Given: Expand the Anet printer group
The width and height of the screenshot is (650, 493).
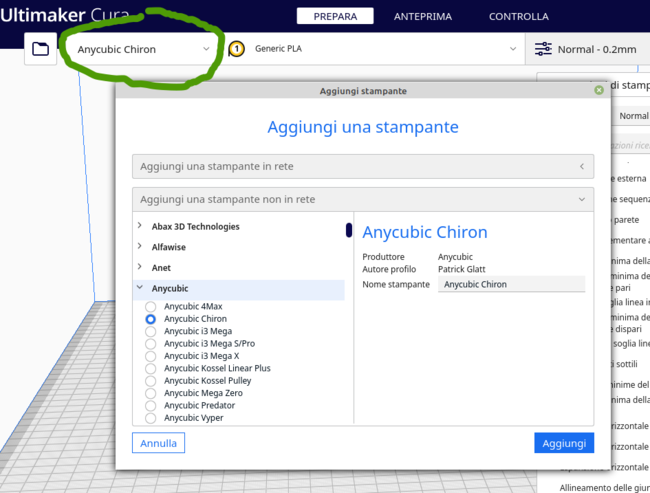Looking at the screenshot, I should point(139,268).
